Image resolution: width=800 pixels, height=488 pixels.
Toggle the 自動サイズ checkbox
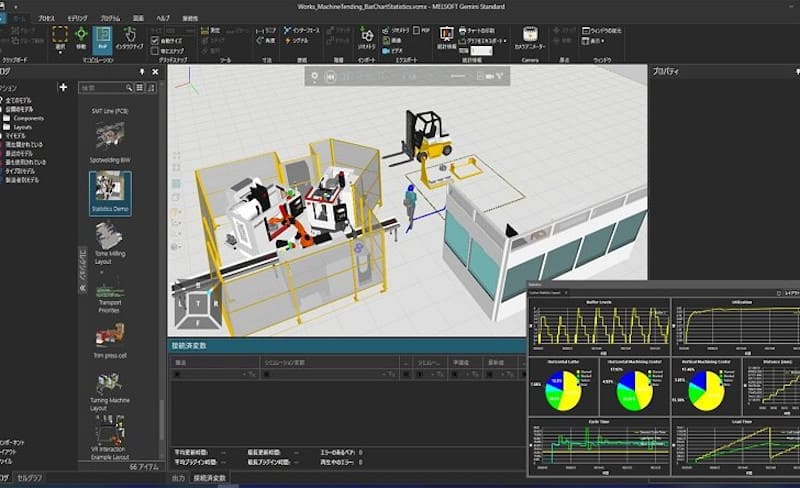coord(155,40)
